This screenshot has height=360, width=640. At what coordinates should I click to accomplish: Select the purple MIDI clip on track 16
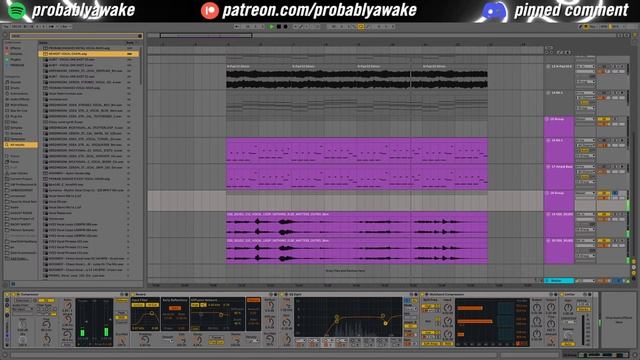point(357,150)
